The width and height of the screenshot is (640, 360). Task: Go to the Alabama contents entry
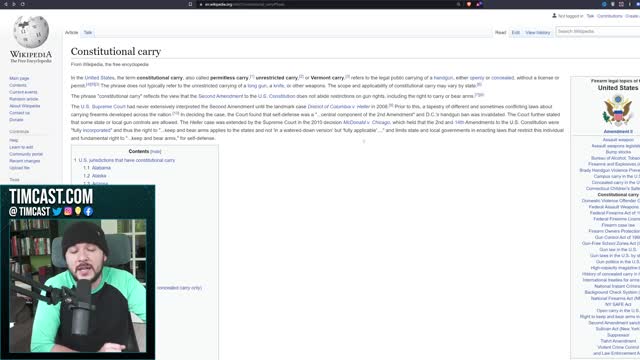pyautogui.click(x=101, y=168)
